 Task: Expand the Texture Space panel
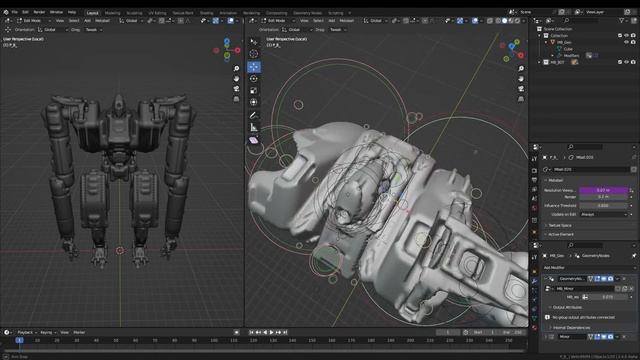560,225
